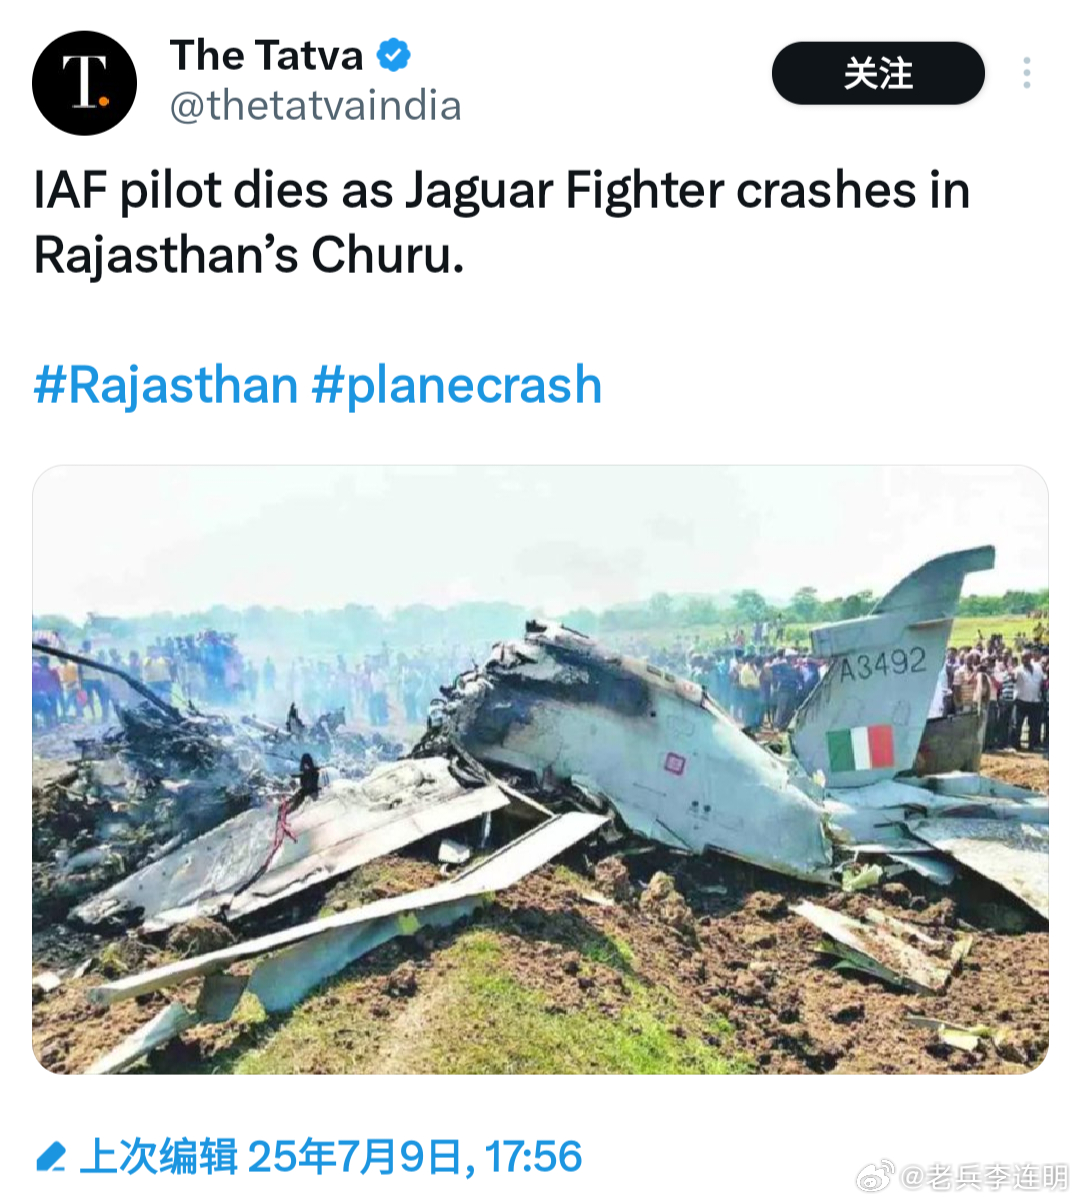Click the 老兵李连明 watermark text

pyautogui.click(x=984, y=1177)
